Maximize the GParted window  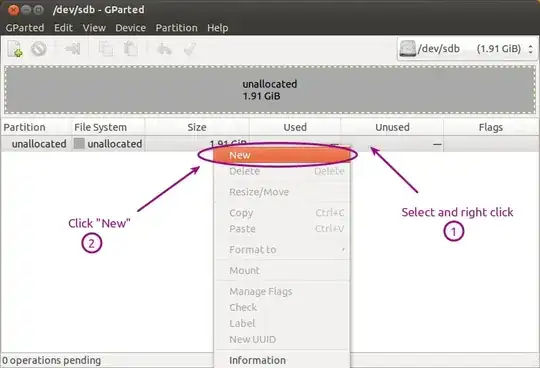click(39, 10)
